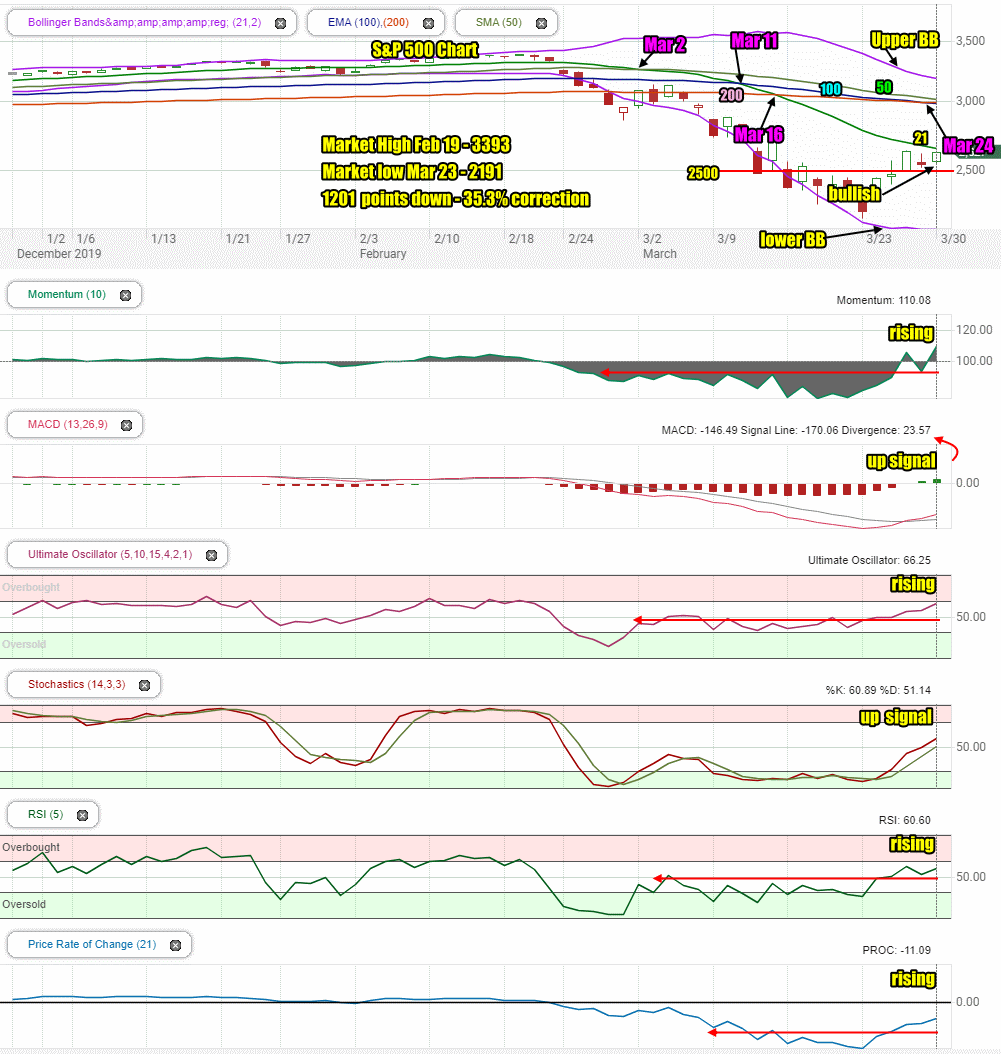Close the Ultimate Oscillator panel with its X
This screenshot has height=1054, width=1001.
tap(212, 555)
